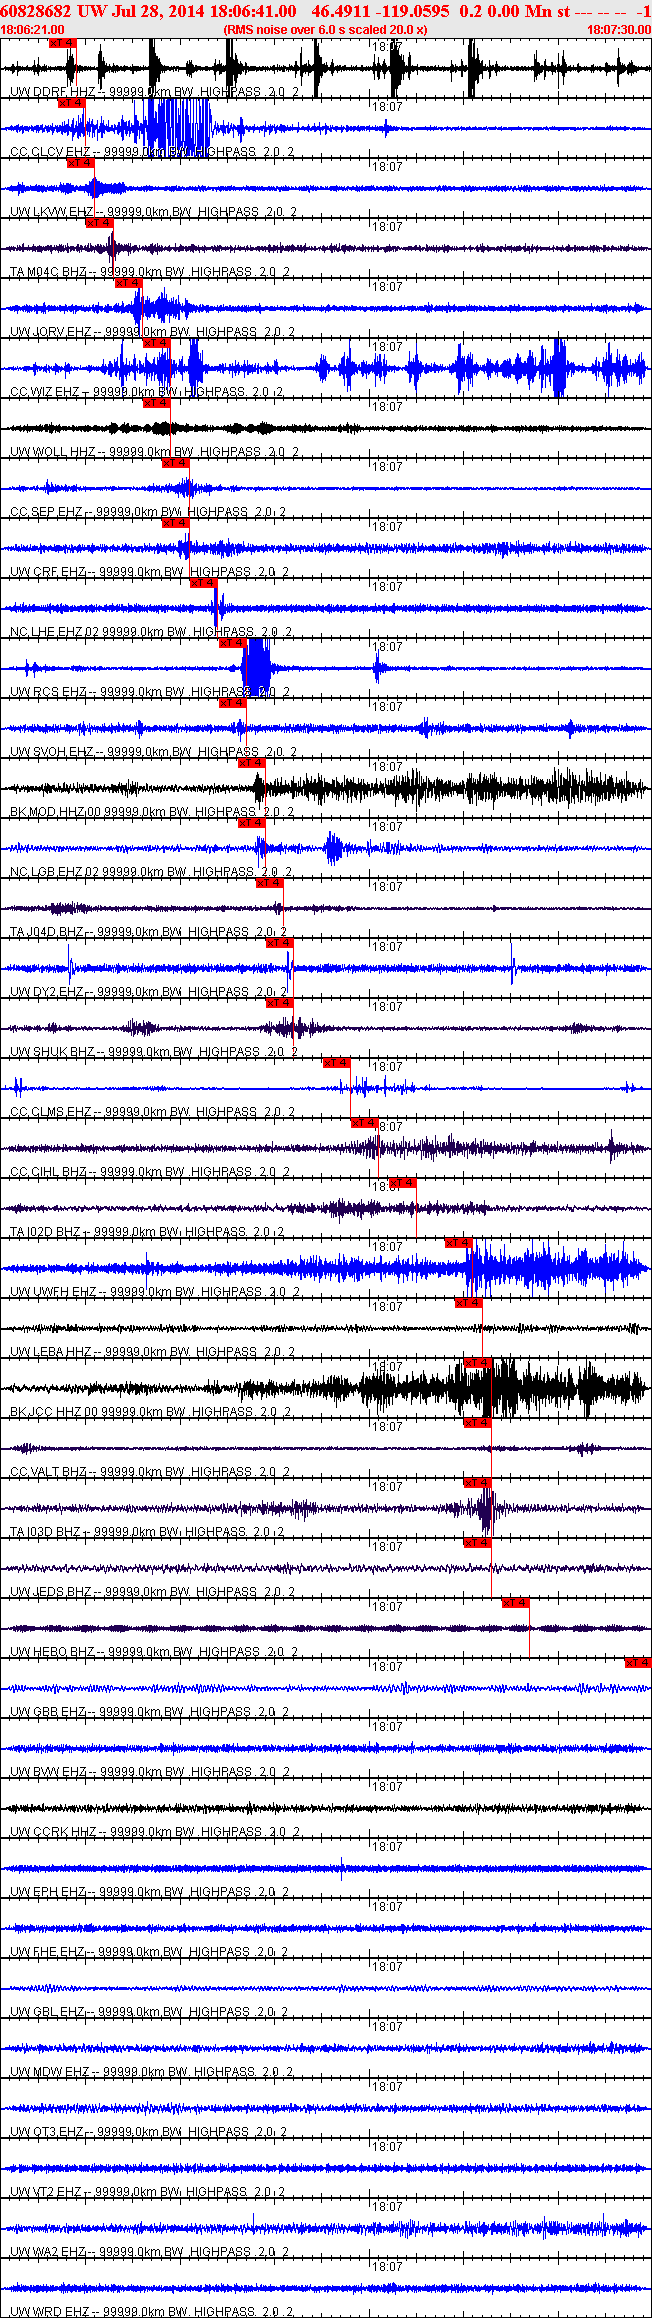Select the arrival pick on the M04C trace
The width and height of the screenshot is (652, 2318).
tap(99, 223)
